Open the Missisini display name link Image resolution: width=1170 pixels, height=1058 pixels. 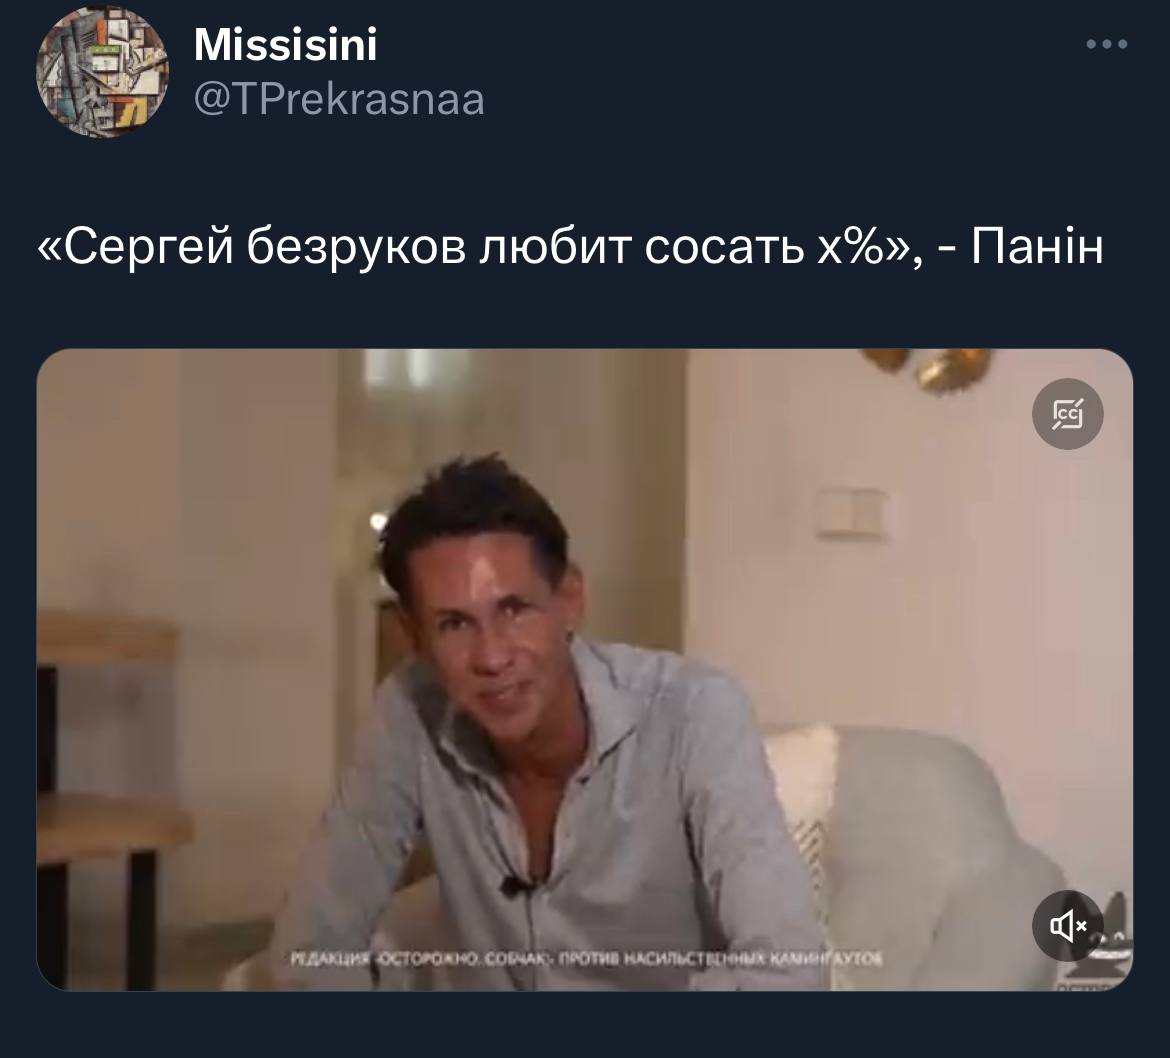(x=286, y=44)
